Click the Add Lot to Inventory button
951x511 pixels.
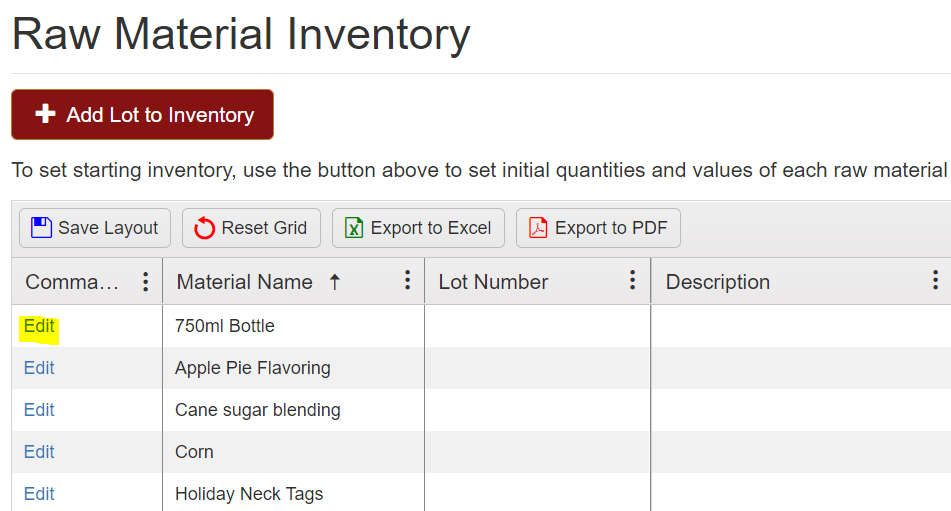pos(142,115)
